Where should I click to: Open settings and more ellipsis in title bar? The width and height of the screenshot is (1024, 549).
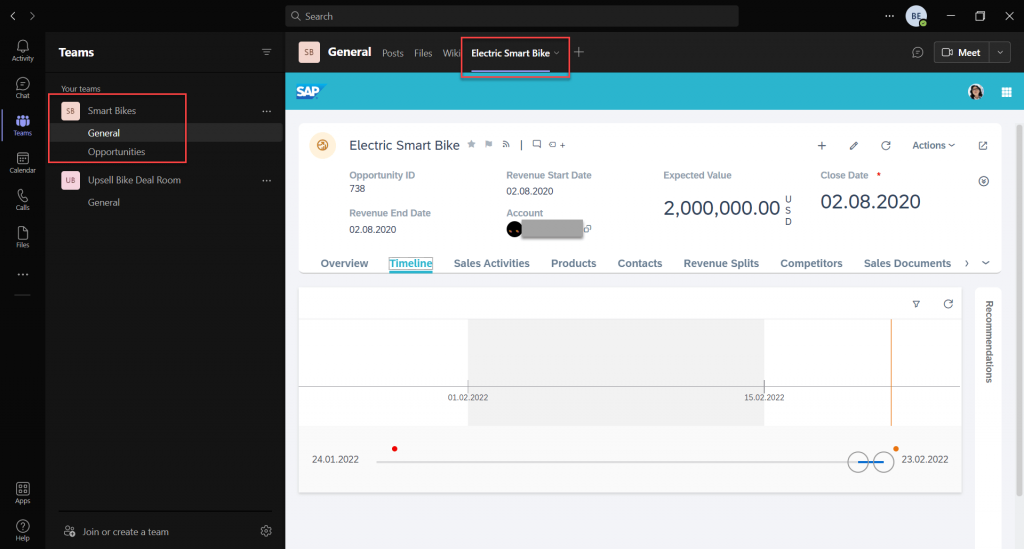coord(889,16)
